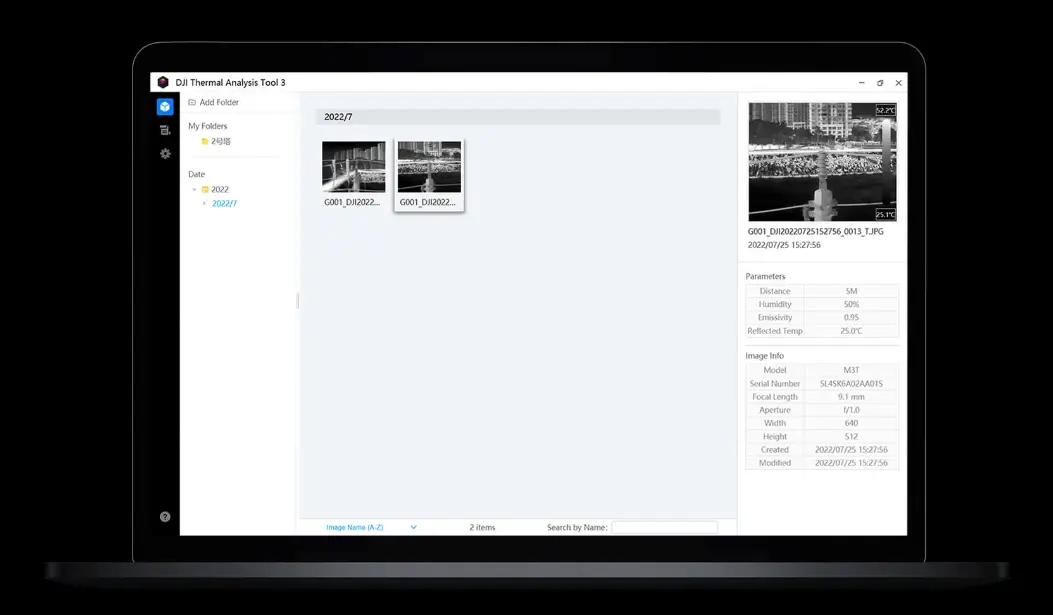1053x615 pixels.
Task: Select the first thermal image thumbnail
Action: click(x=353, y=167)
